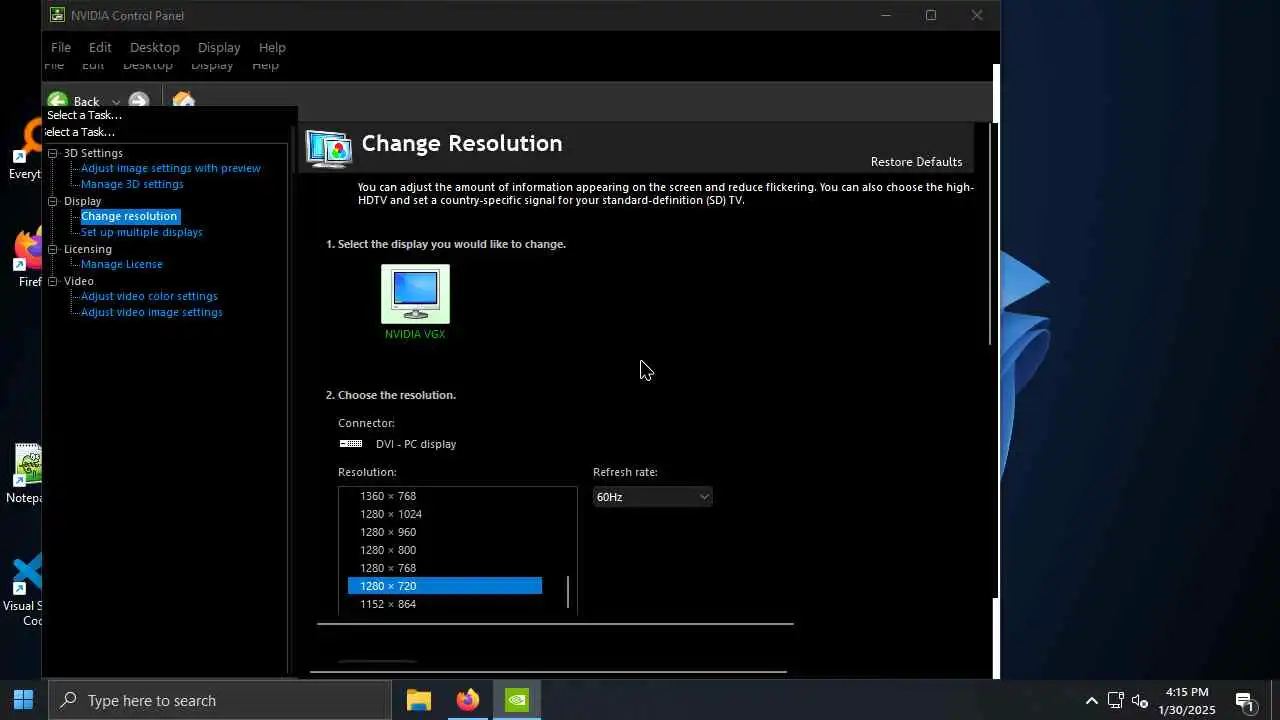Image resolution: width=1280 pixels, height=720 pixels.
Task: Collapse the Display tree node
Action: coord(53,201)
